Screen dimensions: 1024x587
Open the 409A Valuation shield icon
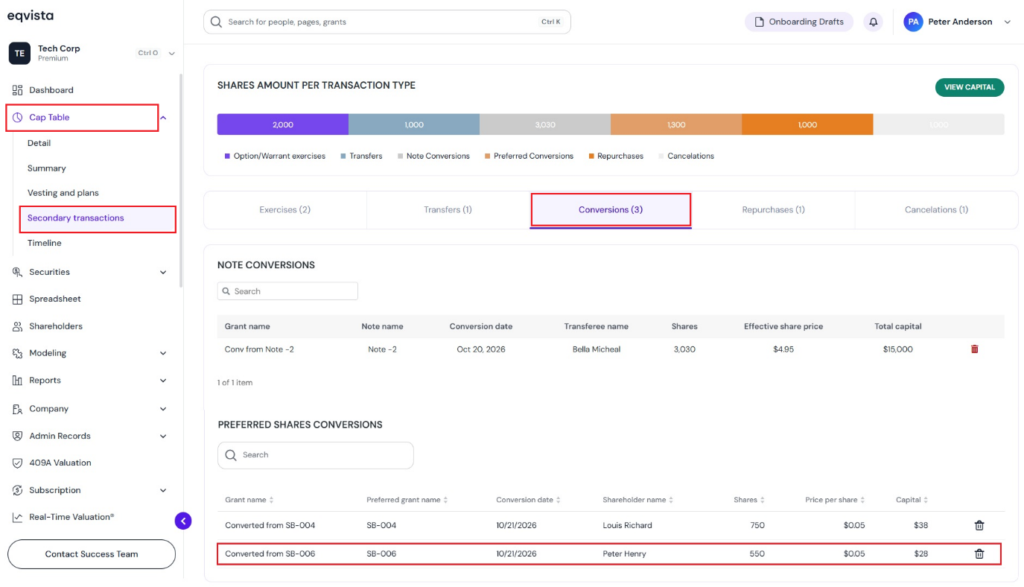tap(18, 463)
